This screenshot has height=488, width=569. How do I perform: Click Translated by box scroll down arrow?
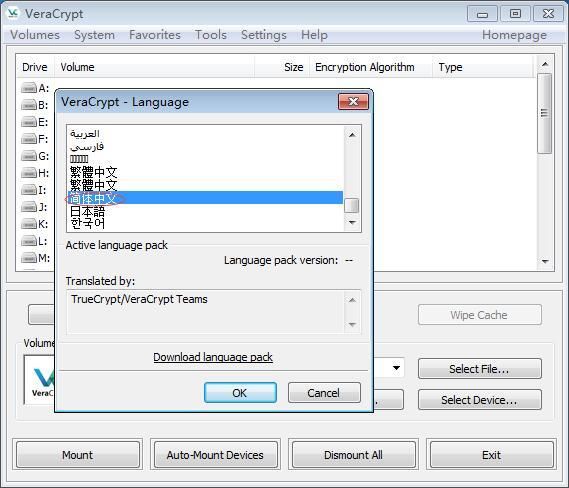pyautogui.click(x=352, y=324)
